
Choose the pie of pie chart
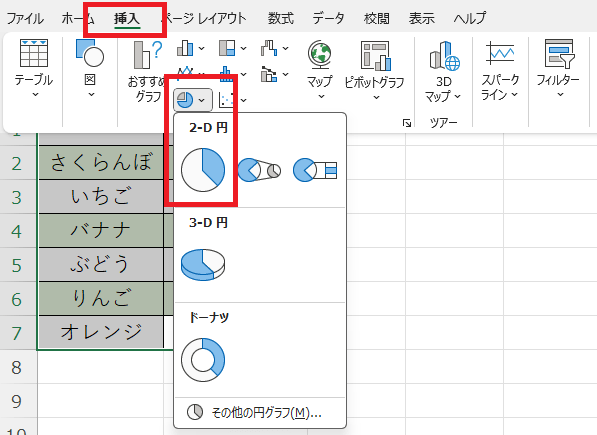pyautogui.click(x=259, y=170)
